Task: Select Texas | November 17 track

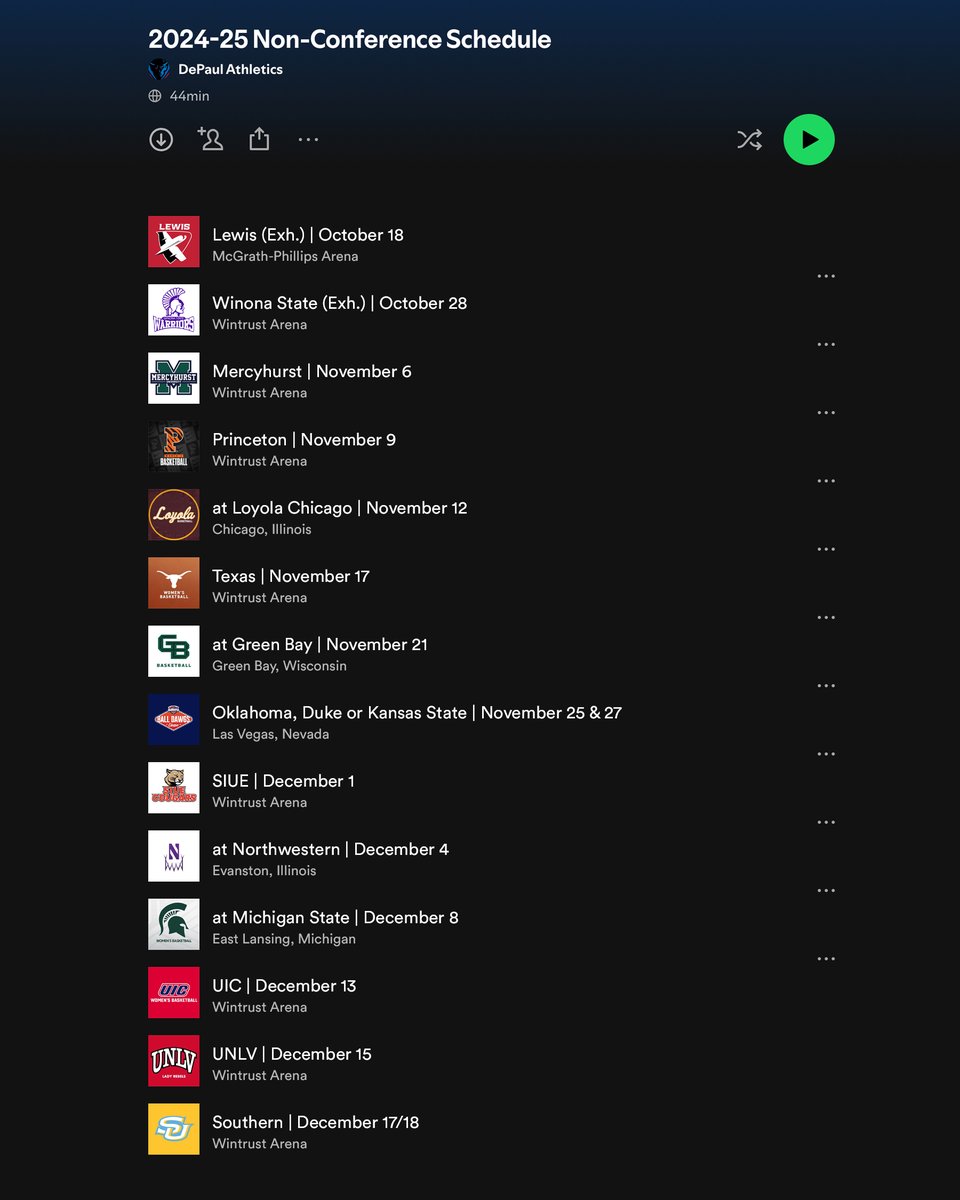Action: point(291,576)
